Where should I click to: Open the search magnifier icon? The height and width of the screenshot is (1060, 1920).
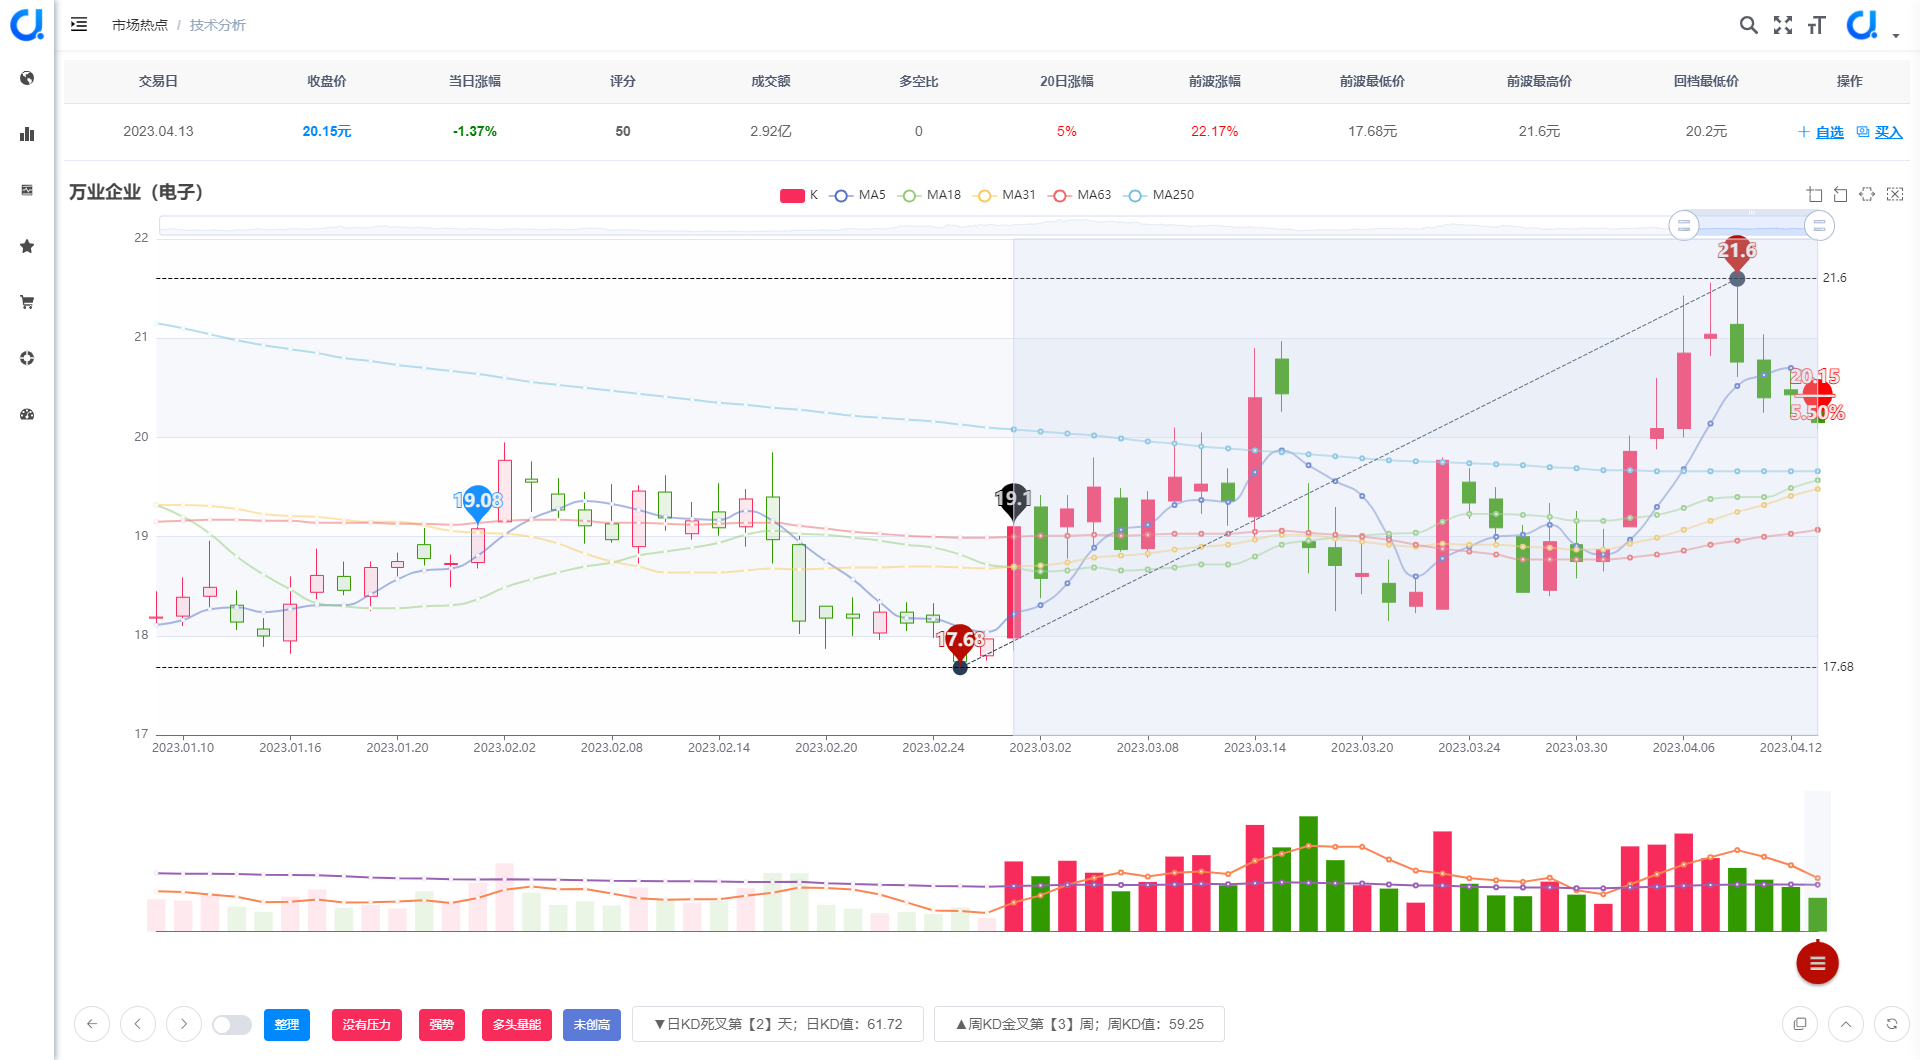point(1748,25)
